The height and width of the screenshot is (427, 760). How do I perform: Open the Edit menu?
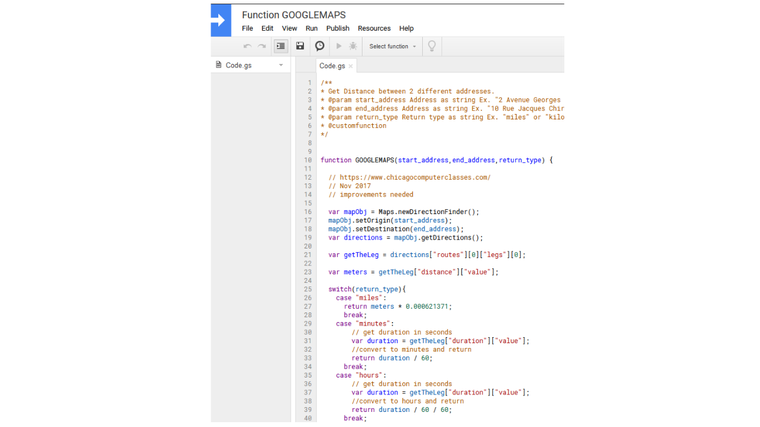click(x=267, y=28)
